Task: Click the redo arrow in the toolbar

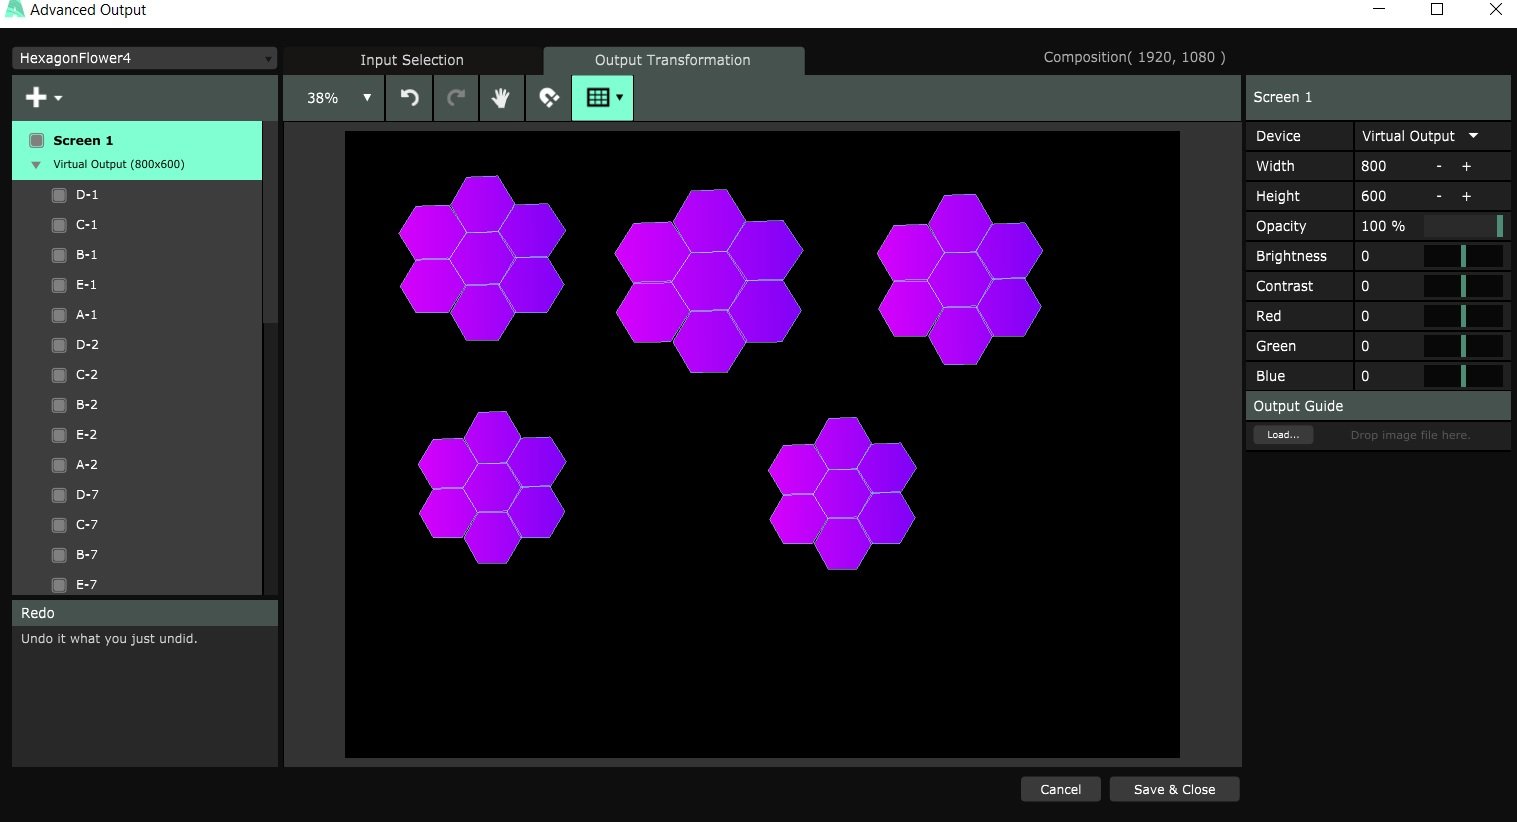Action: [456, 98]
